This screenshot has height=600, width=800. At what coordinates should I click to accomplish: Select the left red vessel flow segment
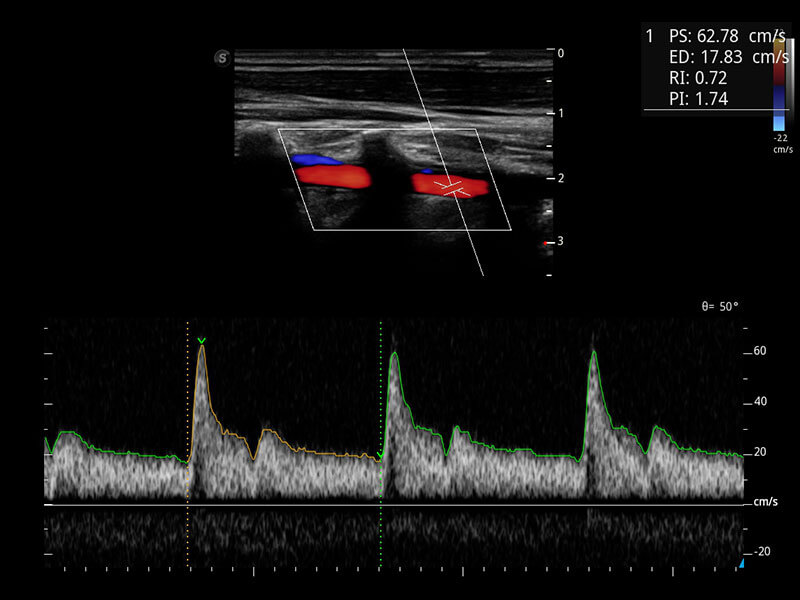click(x=332, y=177)
